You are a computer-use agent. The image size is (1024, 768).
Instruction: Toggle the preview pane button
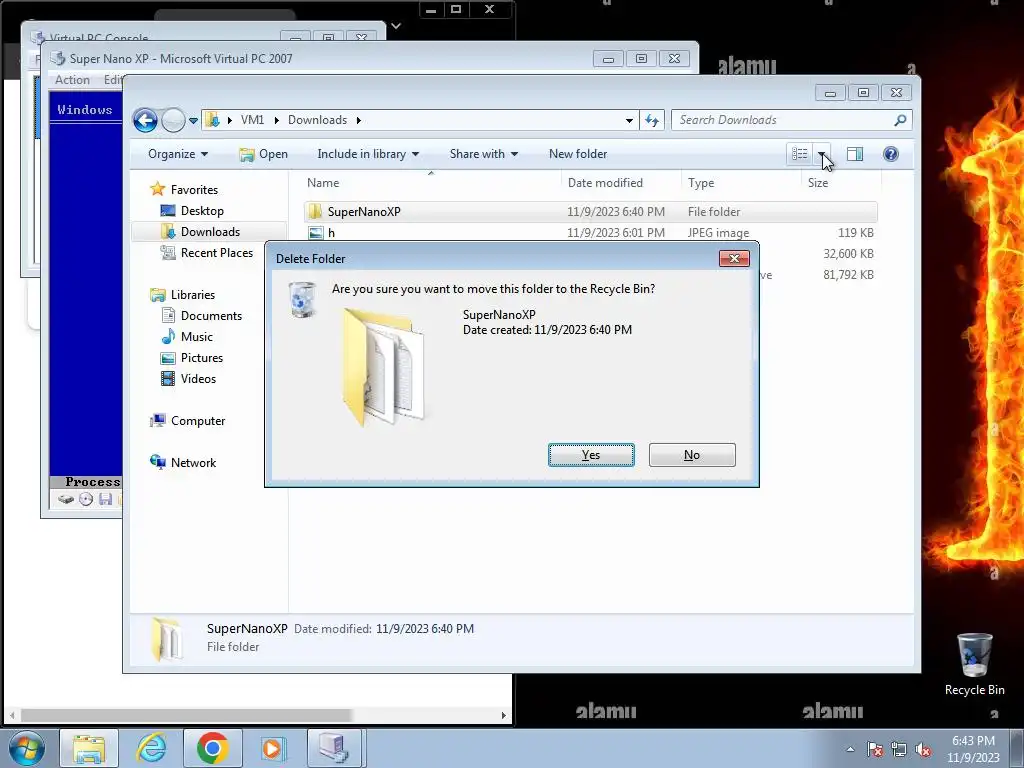point(855,154)
